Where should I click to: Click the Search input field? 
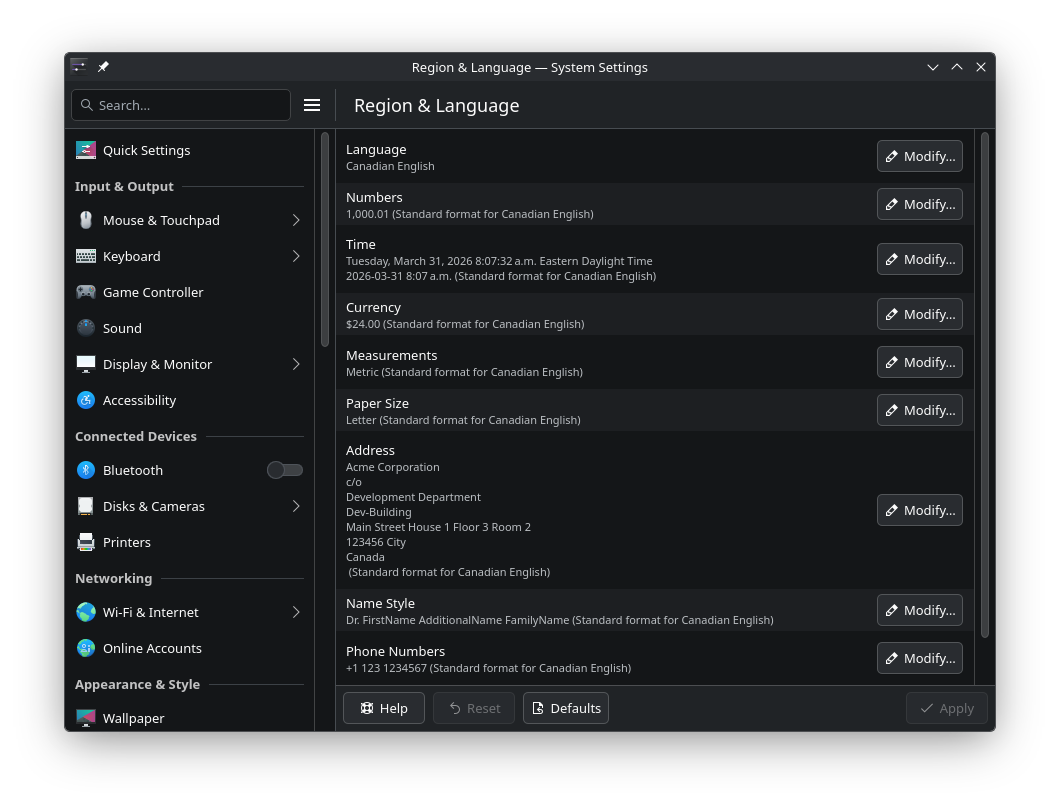pyautogui.click(x=190, y=105)
